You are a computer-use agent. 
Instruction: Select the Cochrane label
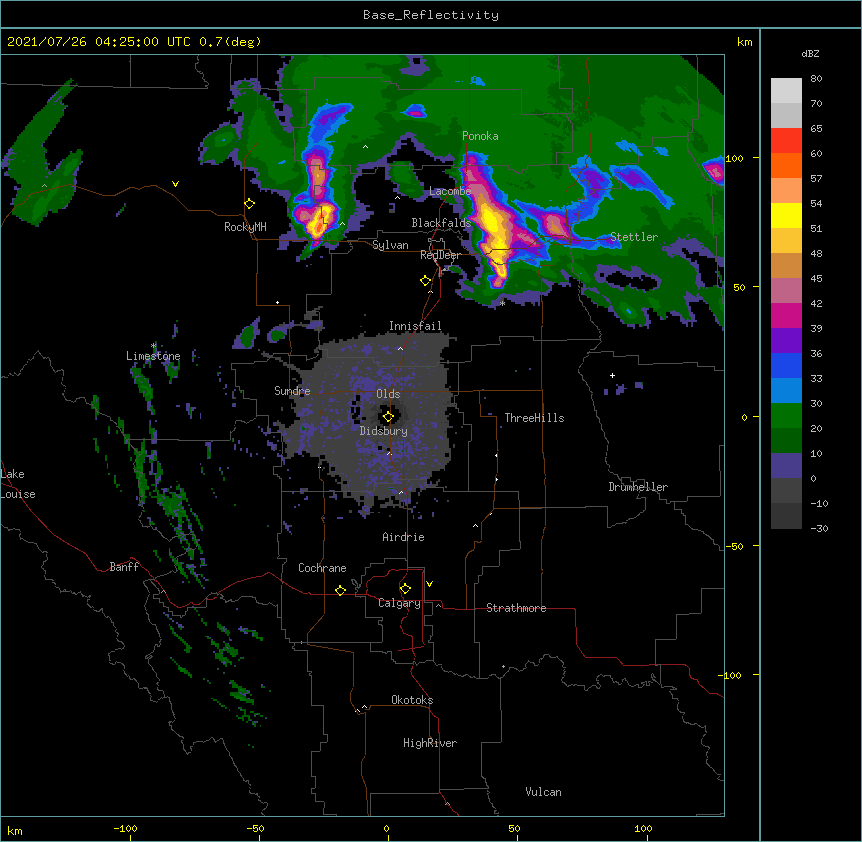[322, 568]
